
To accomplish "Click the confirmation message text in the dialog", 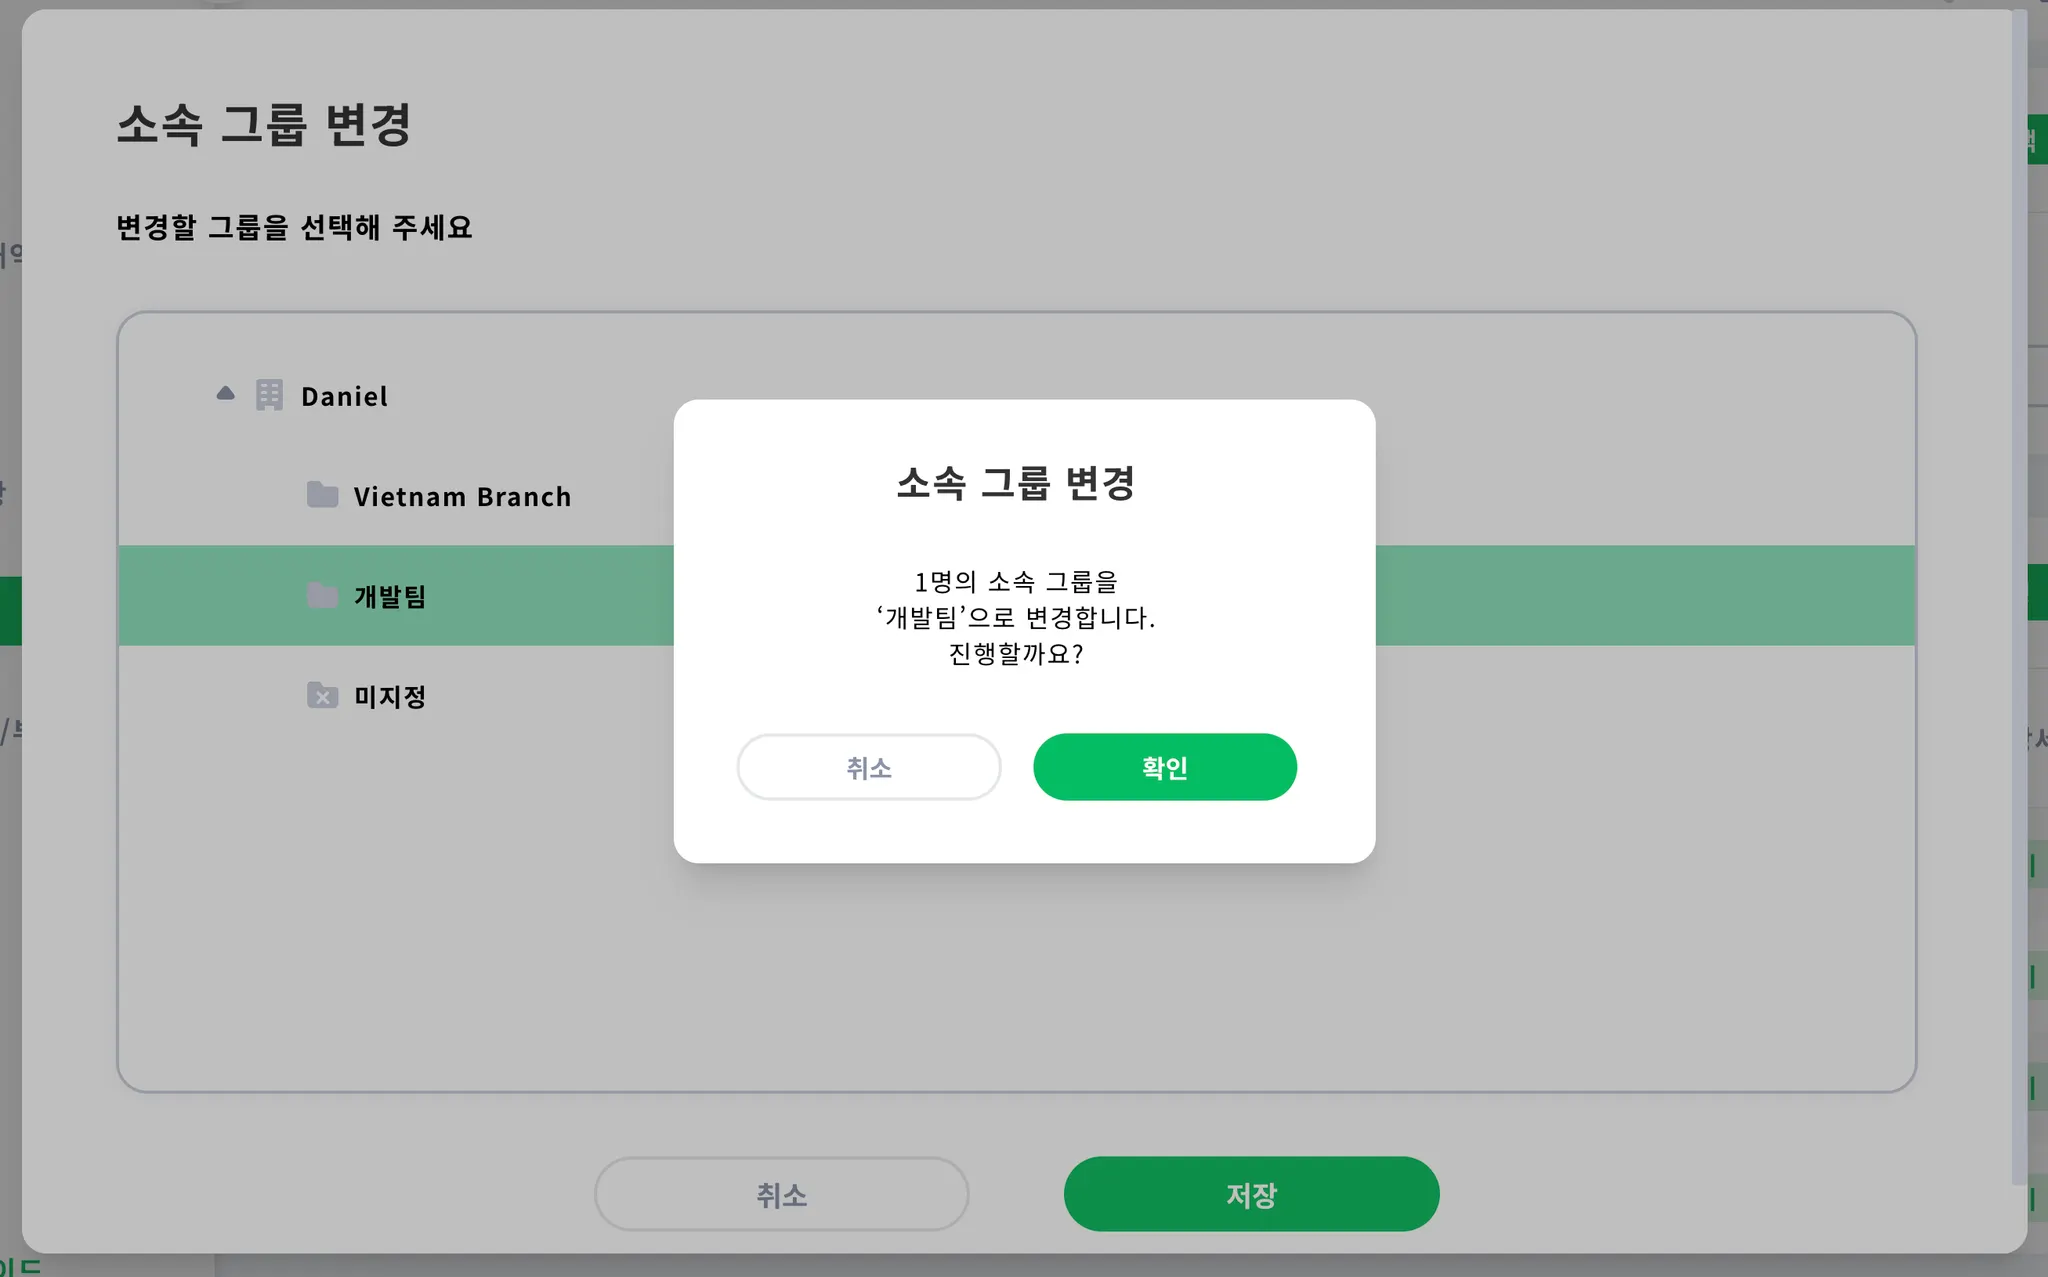I will (1016, 617).
